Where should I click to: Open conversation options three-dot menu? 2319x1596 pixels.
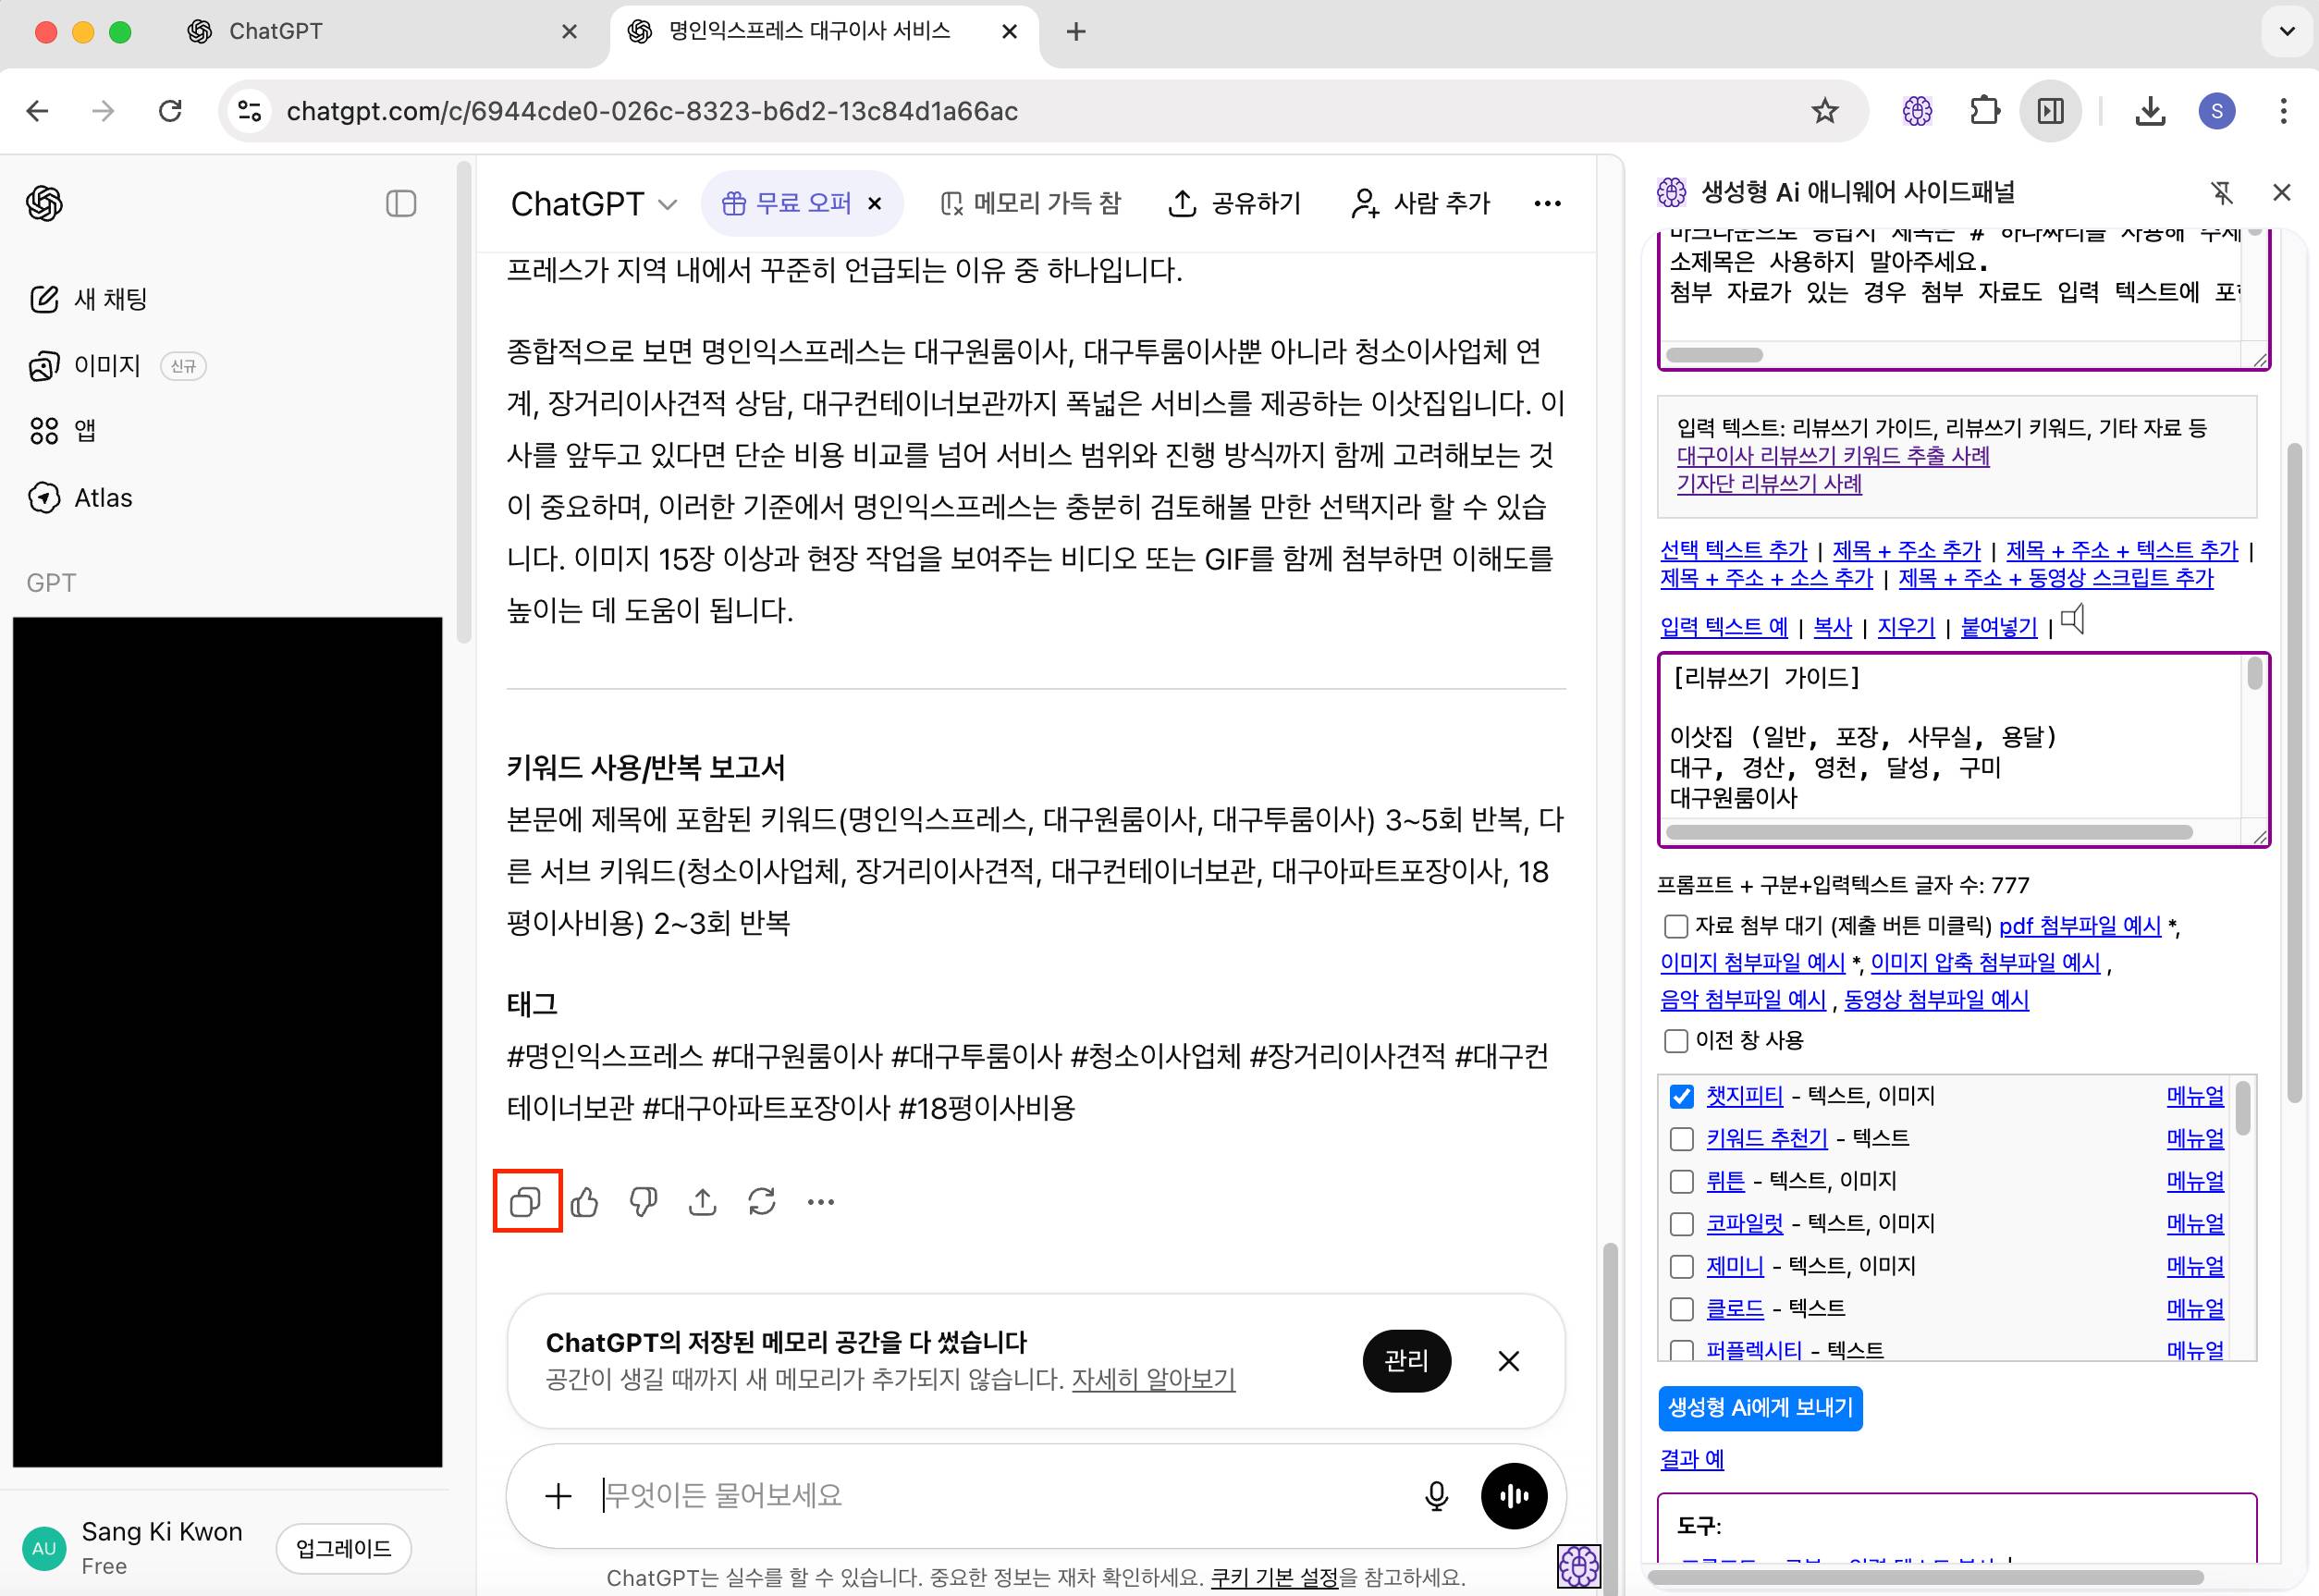coord(1547,204)
